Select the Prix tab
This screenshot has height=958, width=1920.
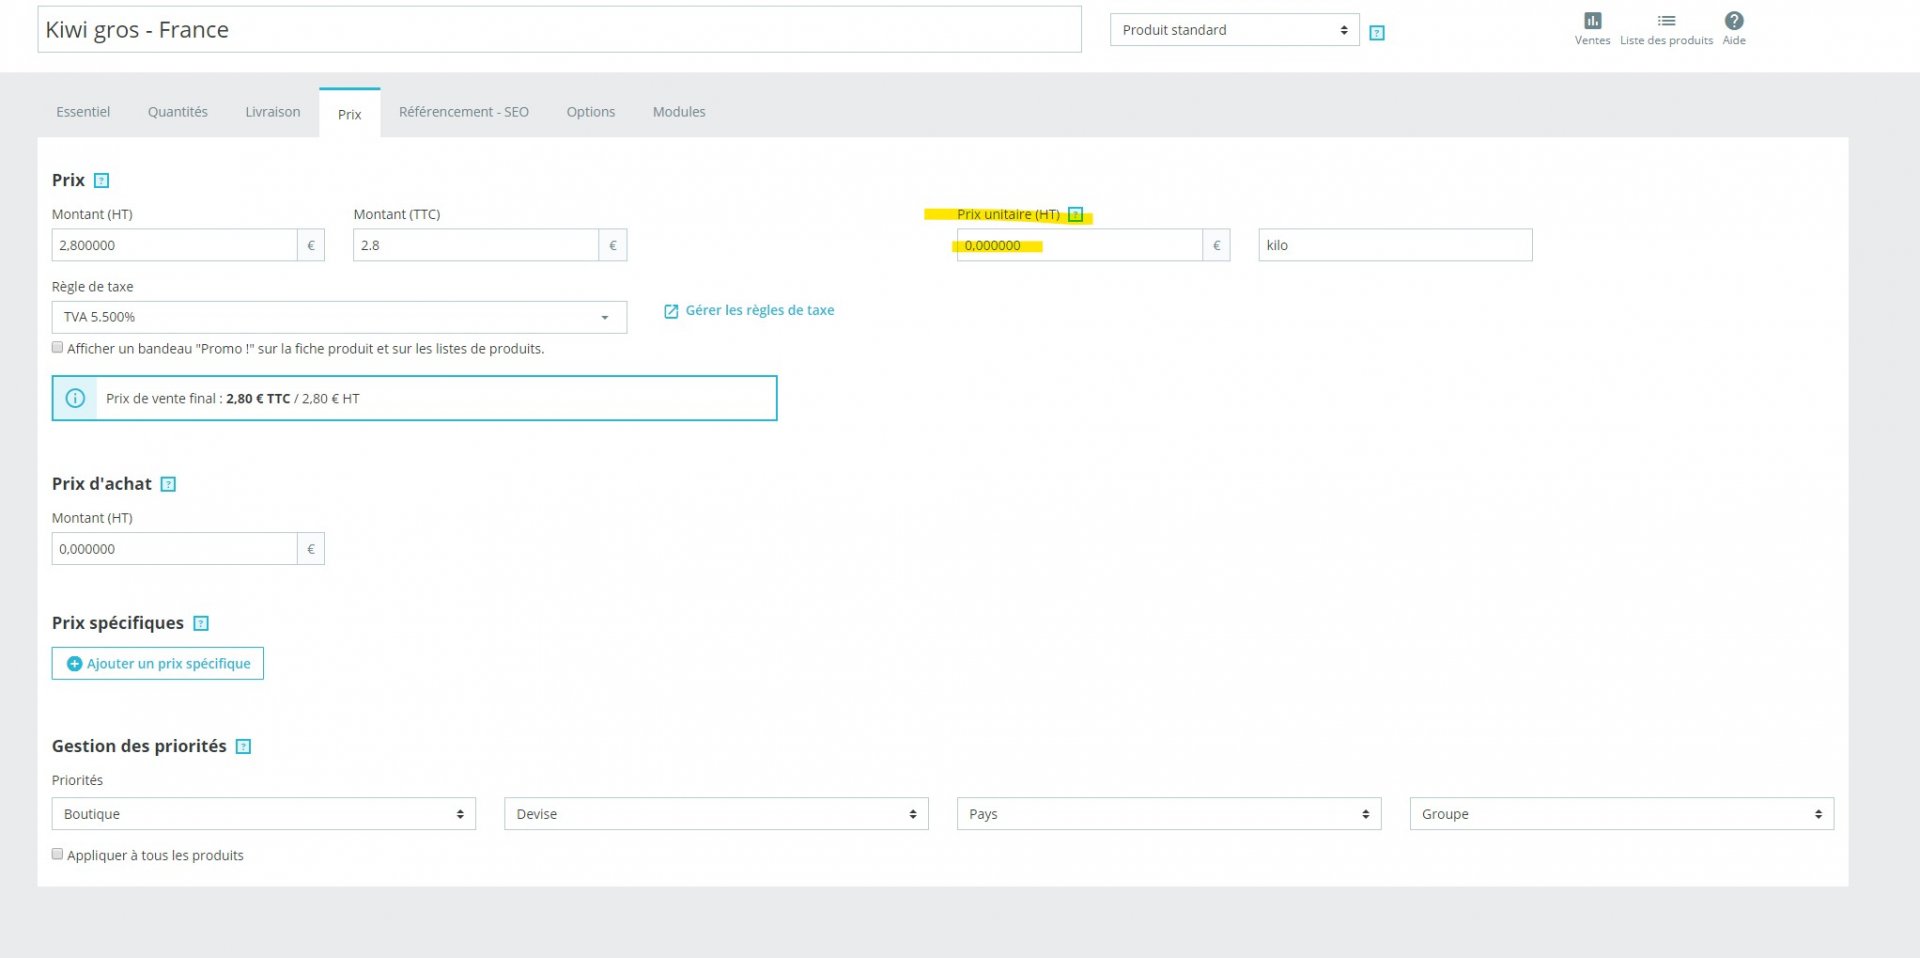point(350,113)
